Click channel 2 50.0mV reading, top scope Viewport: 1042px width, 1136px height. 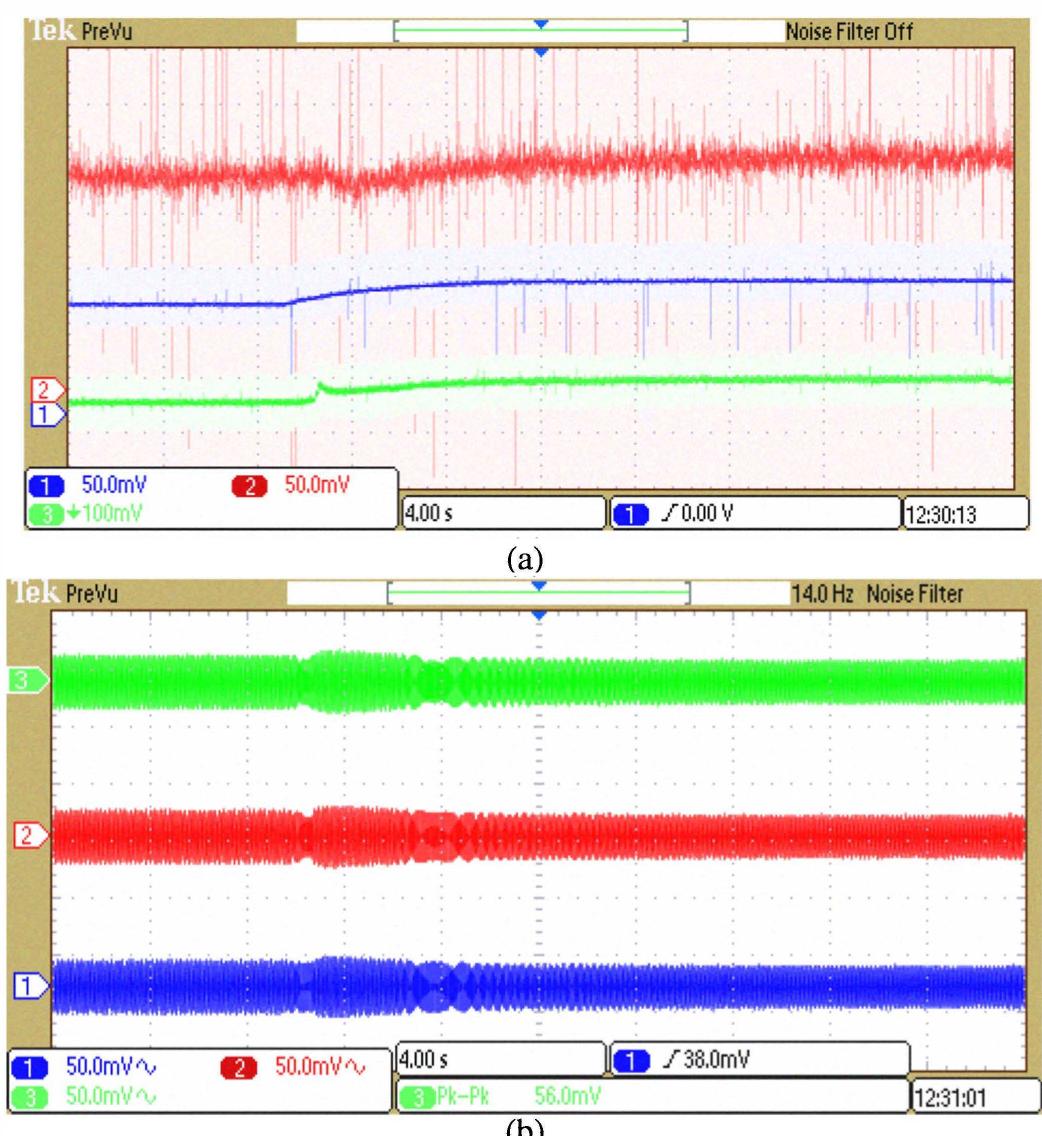(x=317, y=485)
